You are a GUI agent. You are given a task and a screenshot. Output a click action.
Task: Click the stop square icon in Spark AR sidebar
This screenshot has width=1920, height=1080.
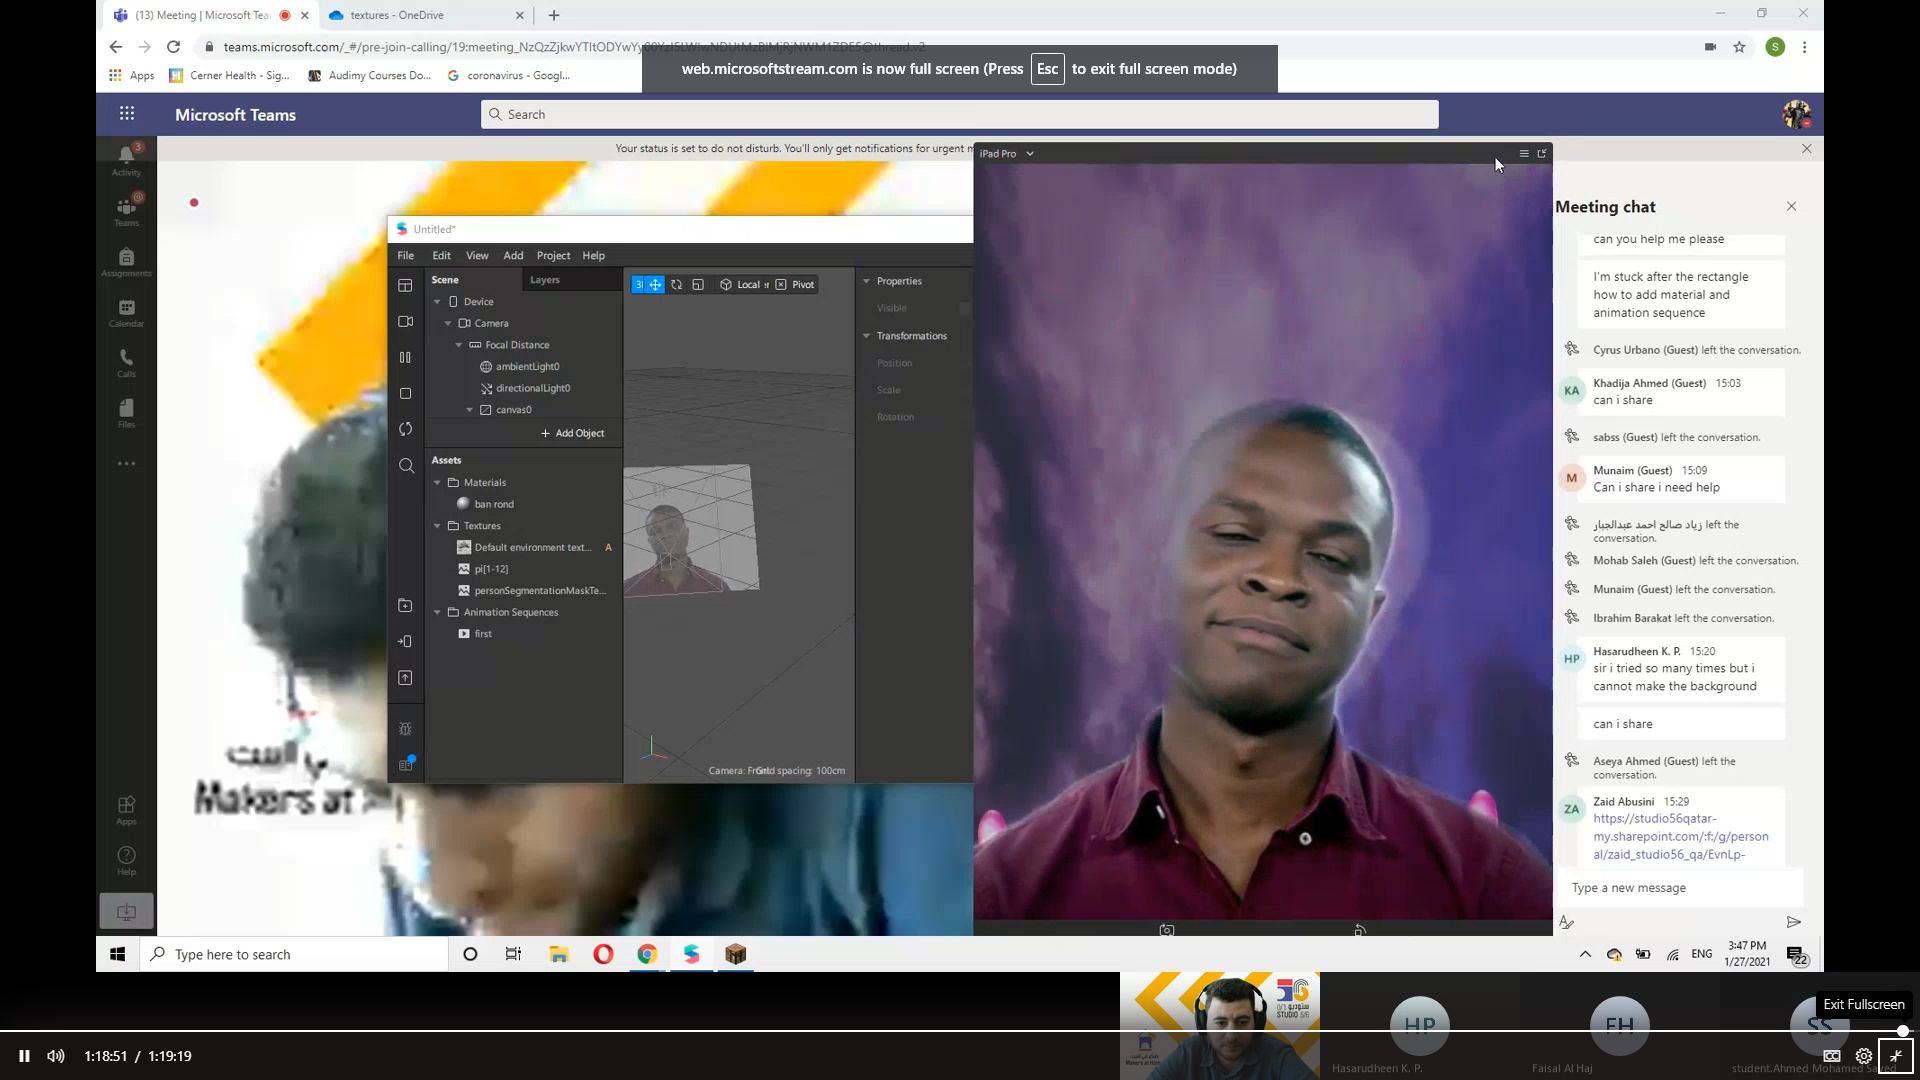tap(405, 394)
